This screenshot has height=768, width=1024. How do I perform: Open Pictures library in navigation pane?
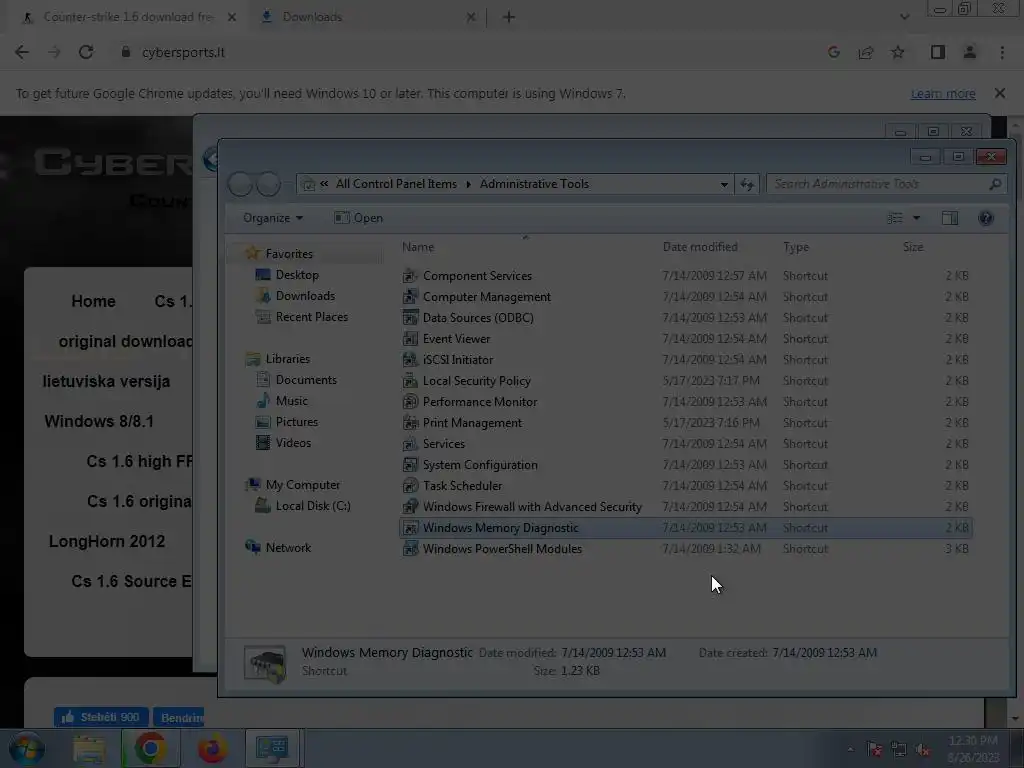pyautogui.click(x=296, y=422)
